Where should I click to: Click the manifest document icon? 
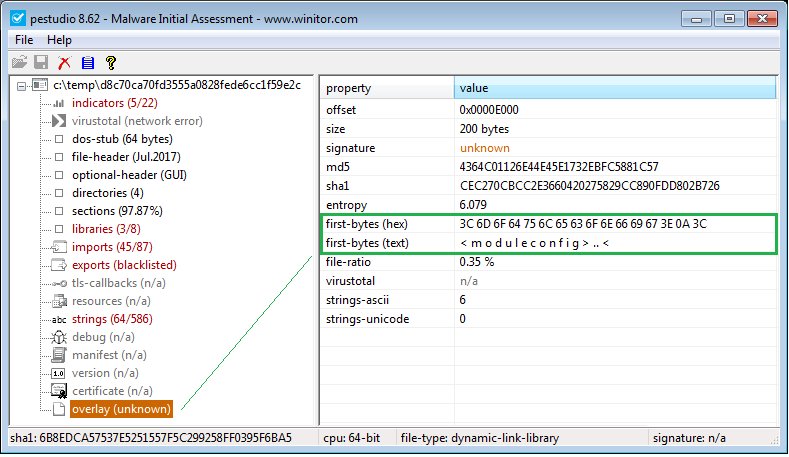tap(59, 355)
